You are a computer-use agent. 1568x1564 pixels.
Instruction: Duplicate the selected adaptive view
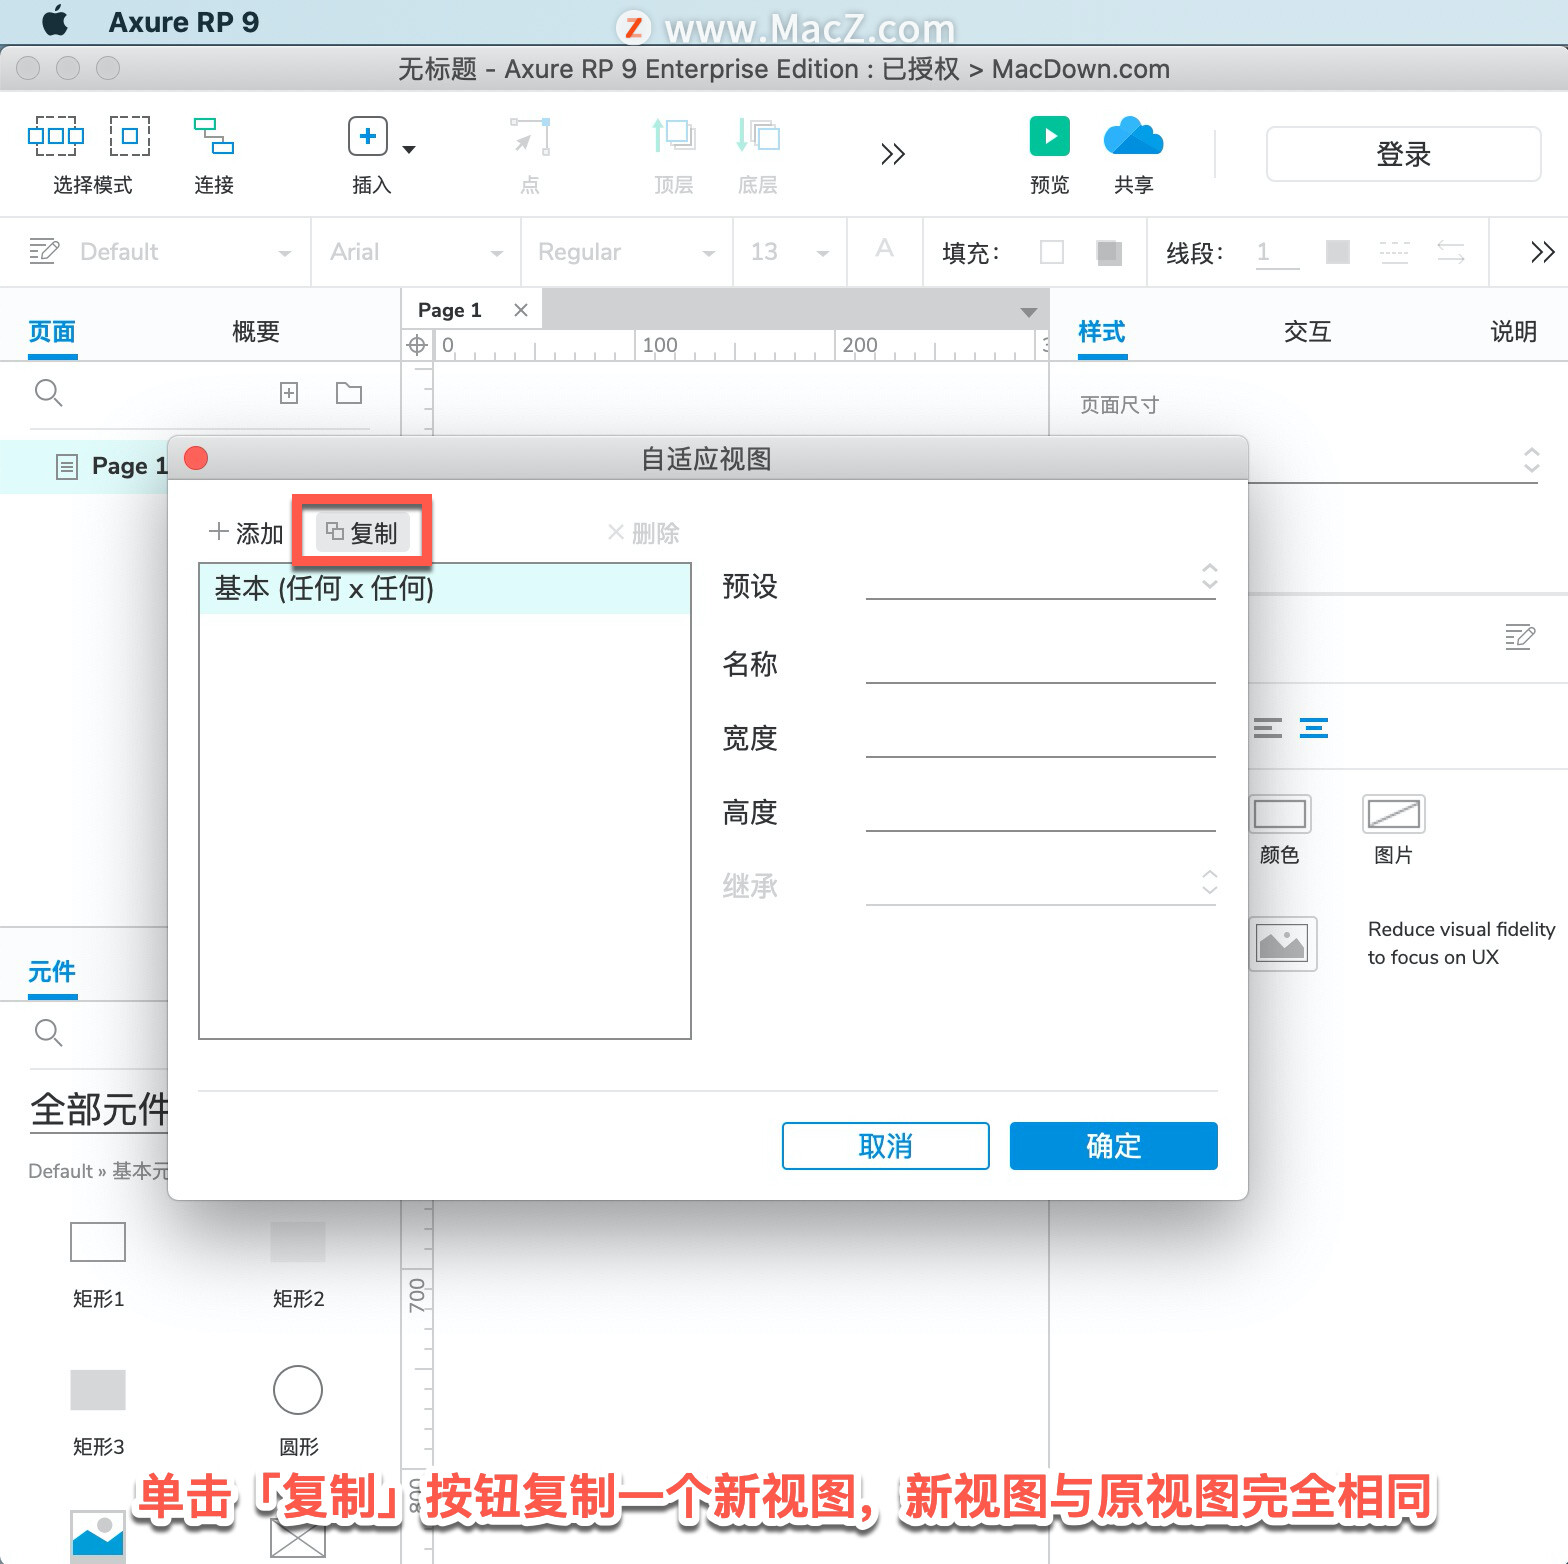tap(362, 533)
